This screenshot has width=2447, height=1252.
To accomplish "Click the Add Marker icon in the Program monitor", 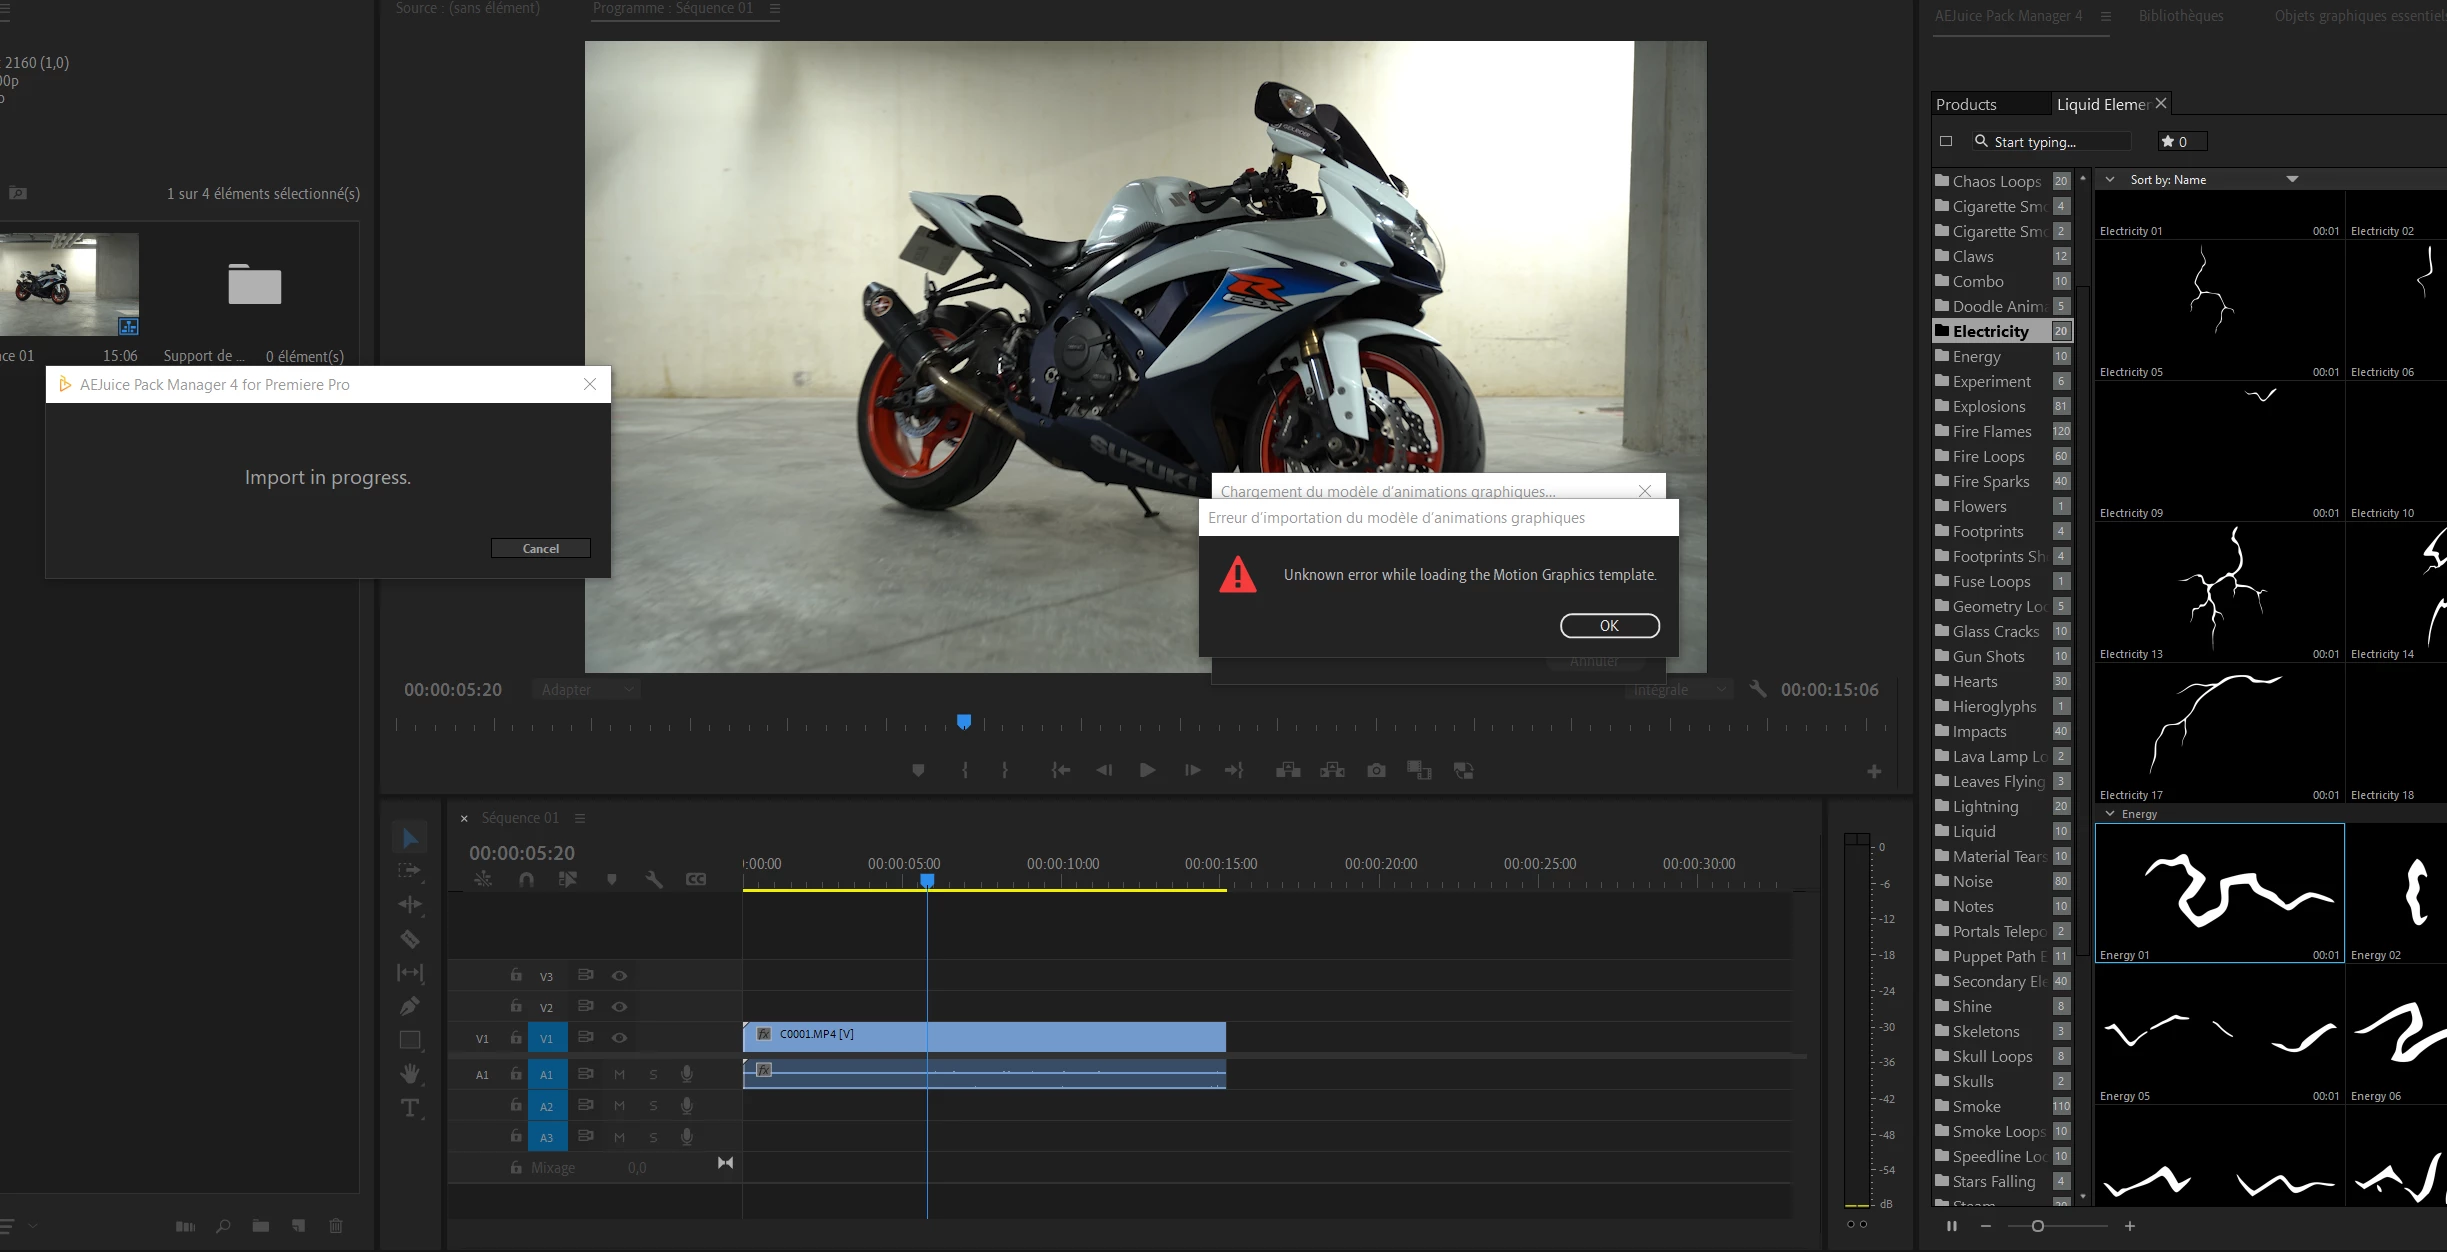I will tap(918, 770).
